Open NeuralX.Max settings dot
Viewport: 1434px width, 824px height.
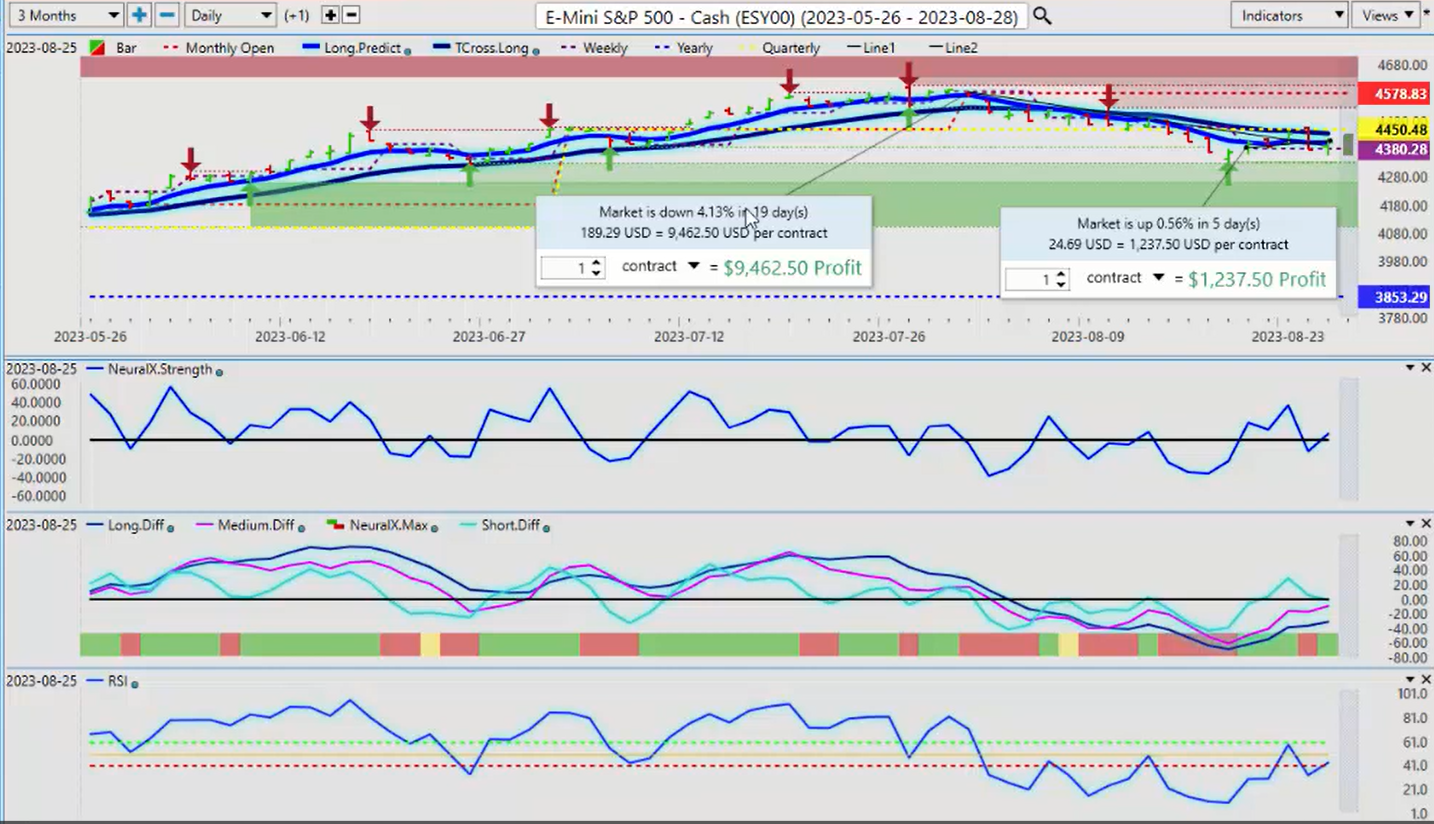point(436,527)
